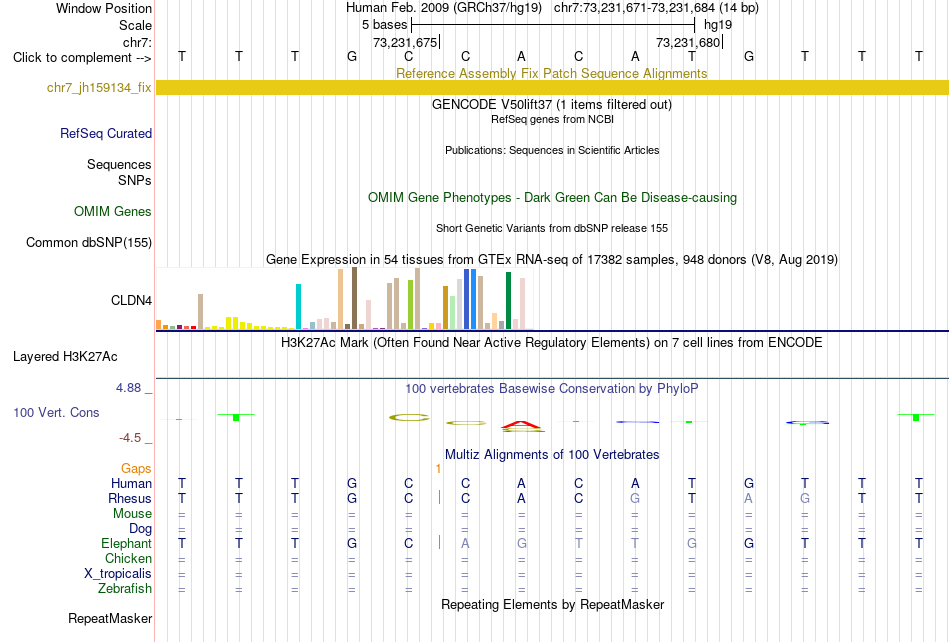950x642 pixels.
Task: Open 'Publications: Sequences in Scientific Articles' title
Action: 552,150
